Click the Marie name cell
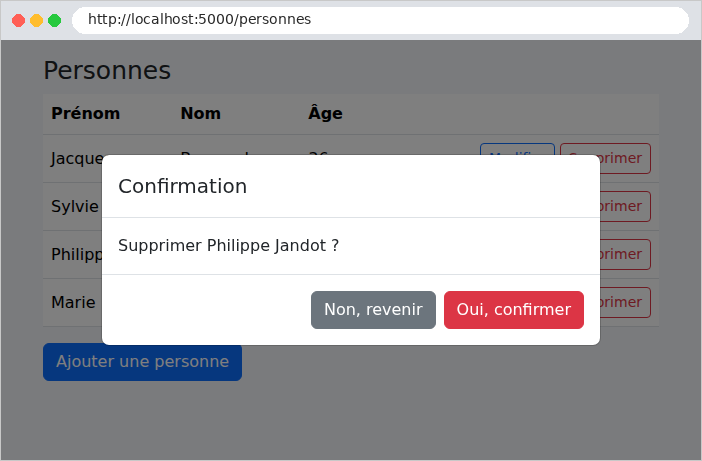The height and width of the screenshot is (461, 702). point(73,302)
